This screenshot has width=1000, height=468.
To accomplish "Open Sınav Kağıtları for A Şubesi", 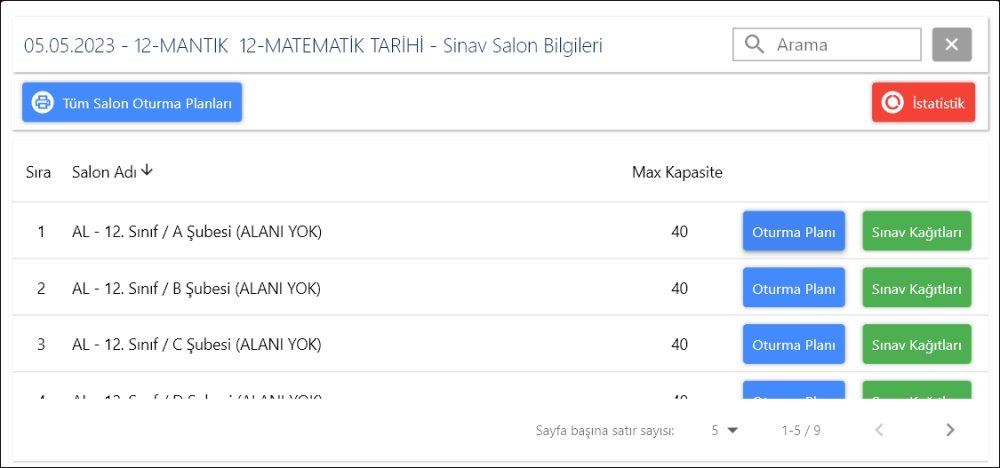I will pos(916,232).
